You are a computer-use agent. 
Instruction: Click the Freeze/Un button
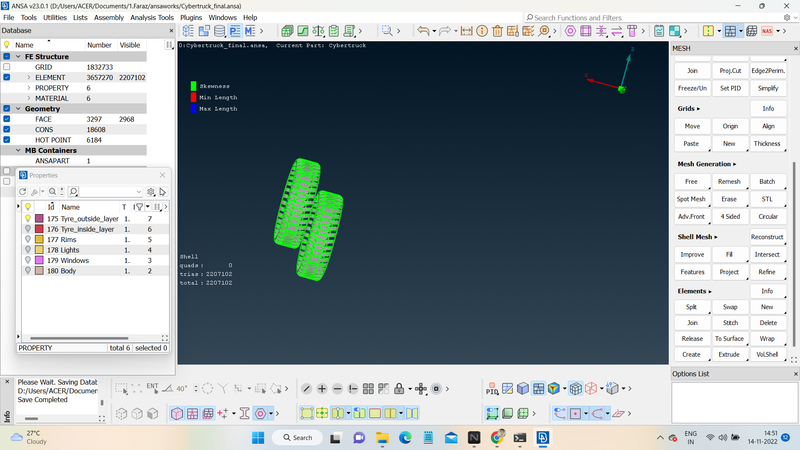692,88
